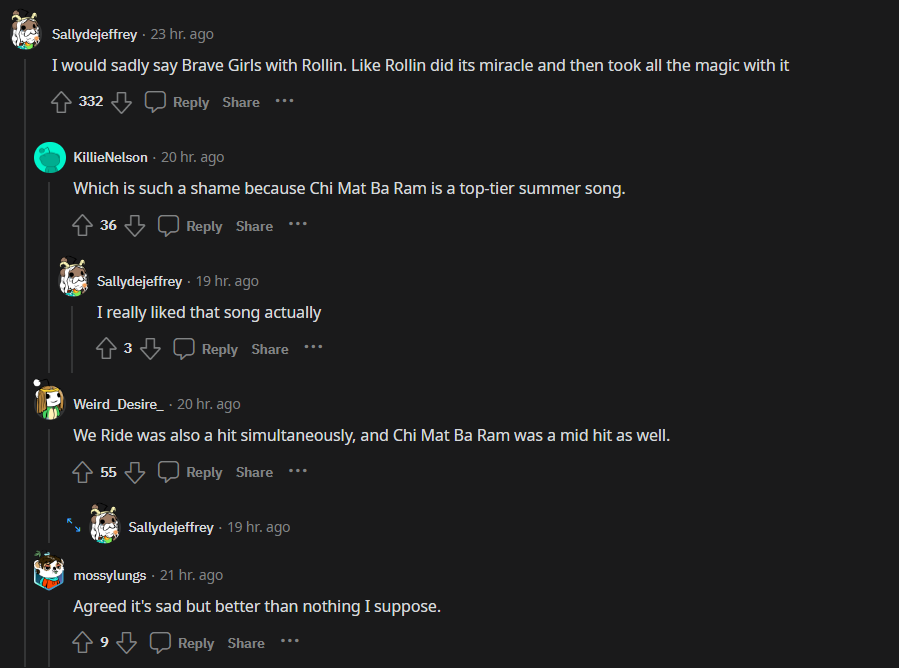
Task: Upvote the 'I really liked that song' comment
Action: pos(106,349)
